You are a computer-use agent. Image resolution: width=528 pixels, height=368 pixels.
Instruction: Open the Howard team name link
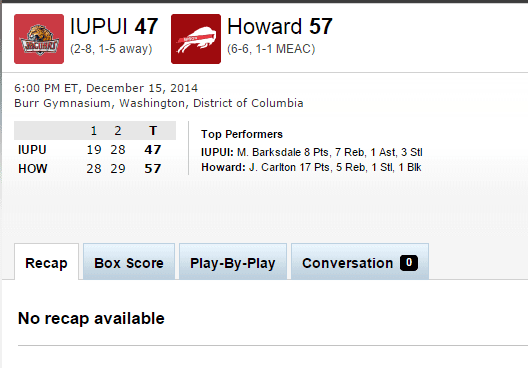click(x=264, y=26)
